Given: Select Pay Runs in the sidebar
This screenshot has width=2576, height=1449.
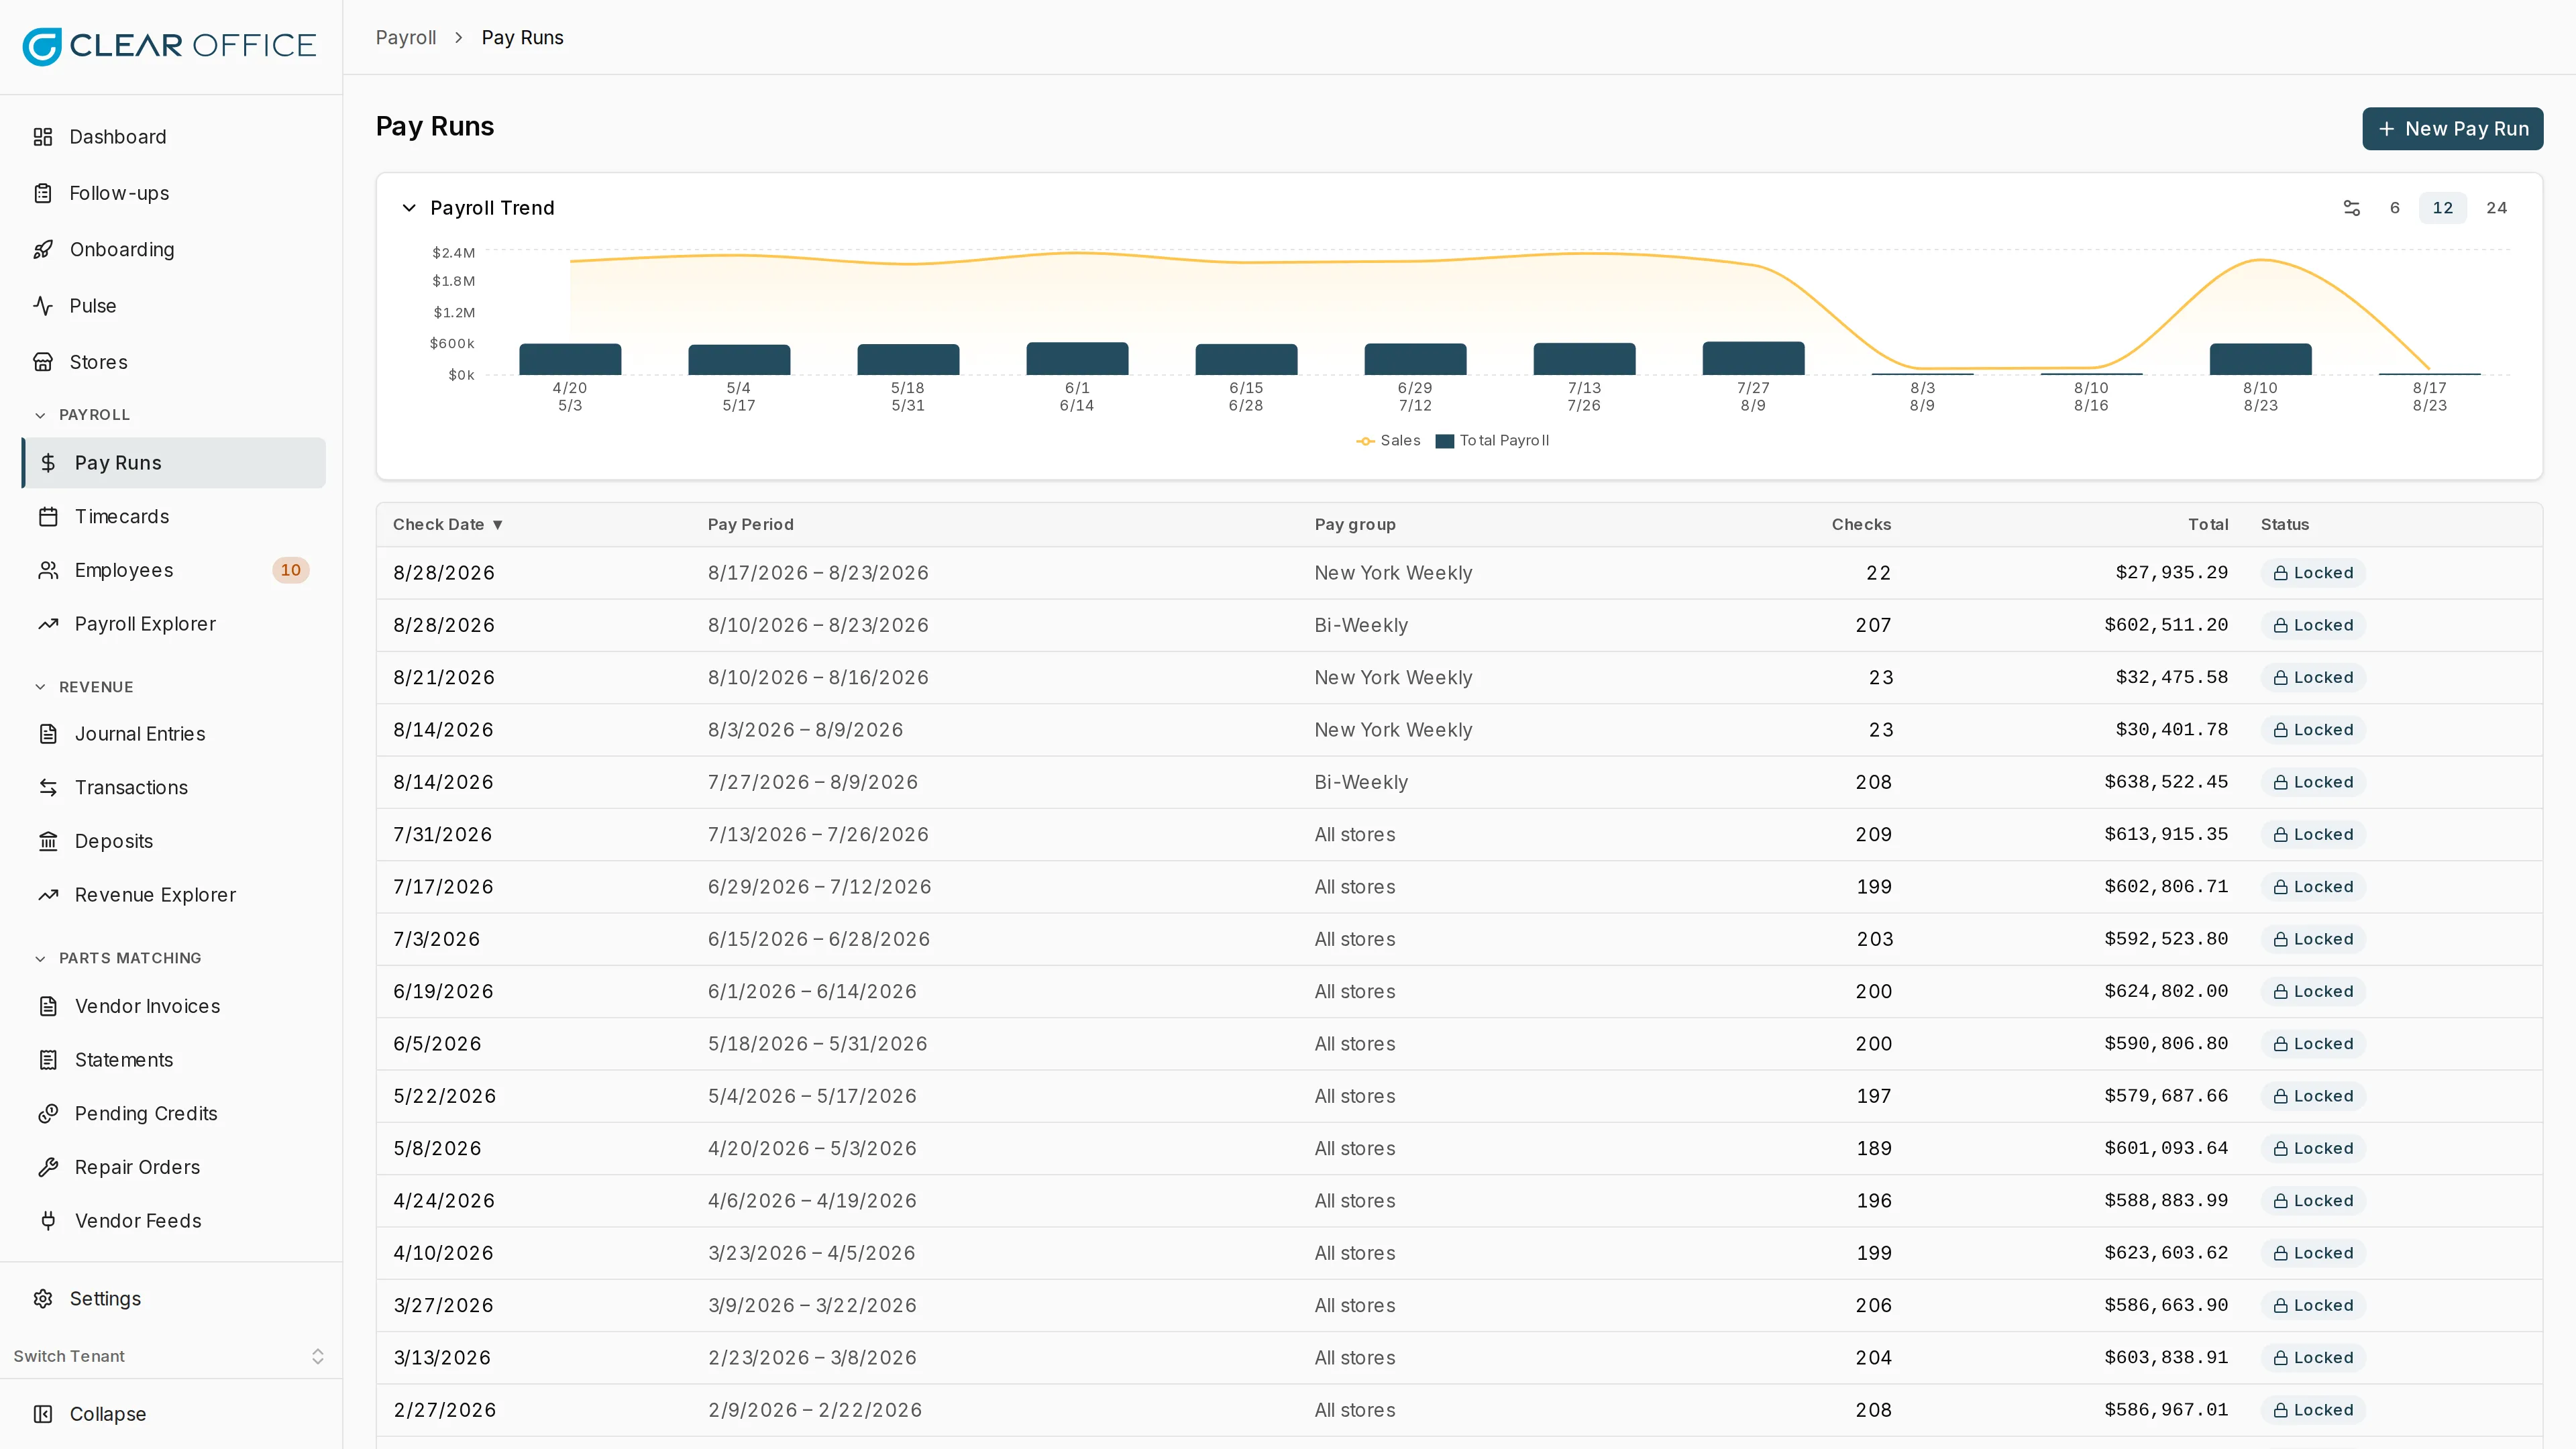Looking at the screenshot, I should coord(174,463).
